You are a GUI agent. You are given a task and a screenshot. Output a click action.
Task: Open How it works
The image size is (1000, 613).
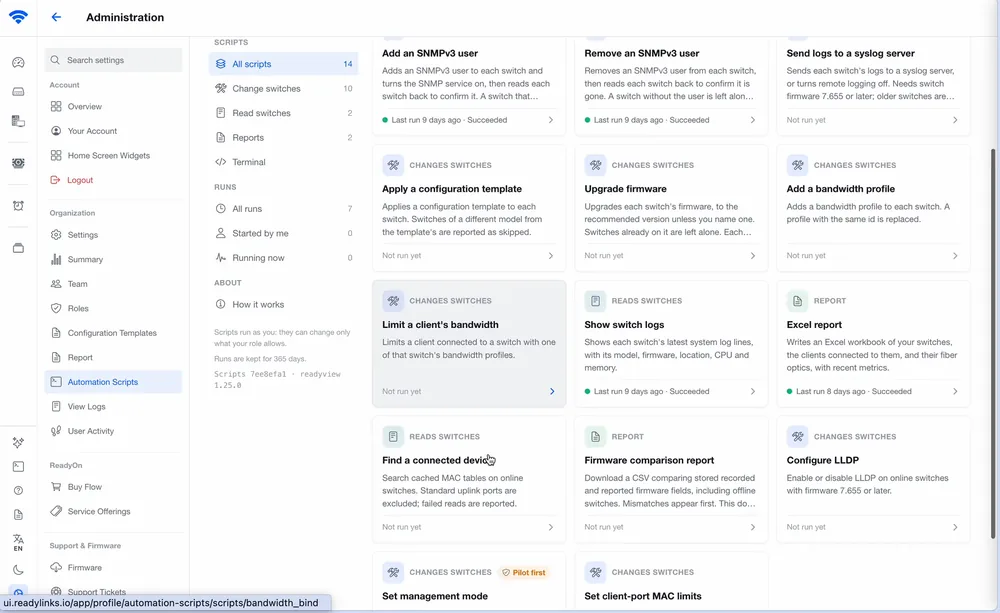pos(283,304)
